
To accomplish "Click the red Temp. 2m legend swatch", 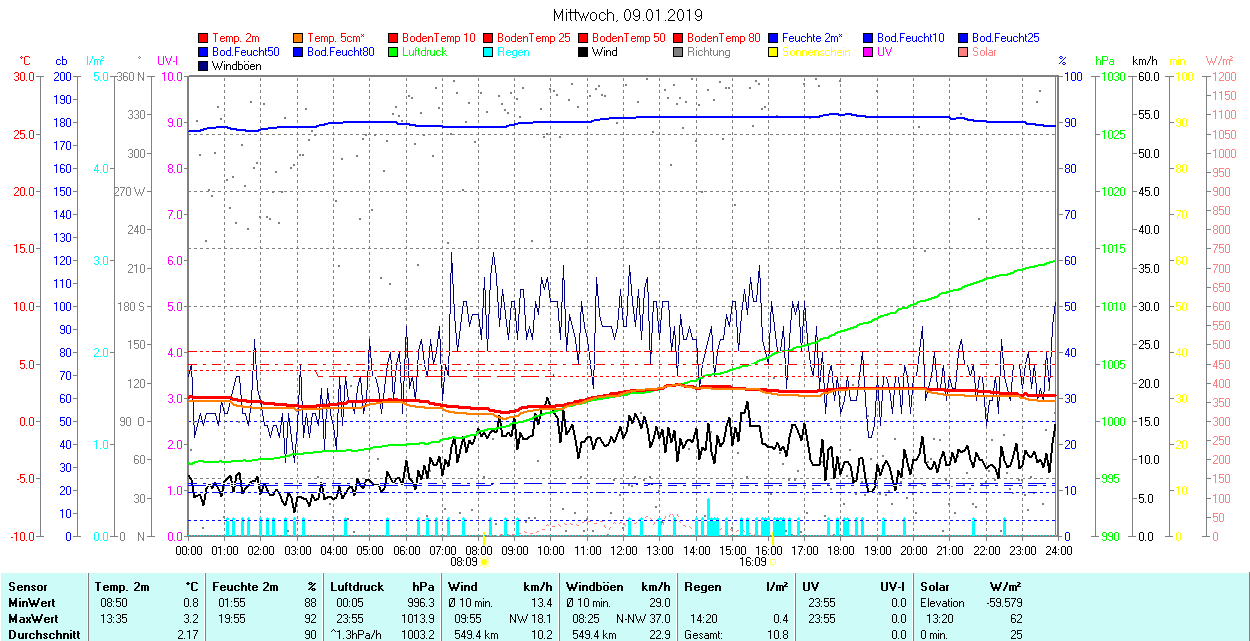I will pos(204,38).
